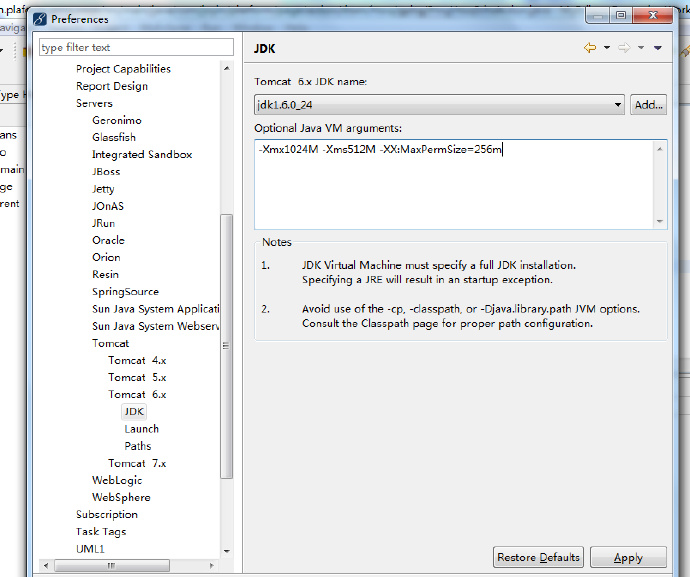Click the back navigation arrow icon
This screenshot has height=577, width=690.
point(590,48)
